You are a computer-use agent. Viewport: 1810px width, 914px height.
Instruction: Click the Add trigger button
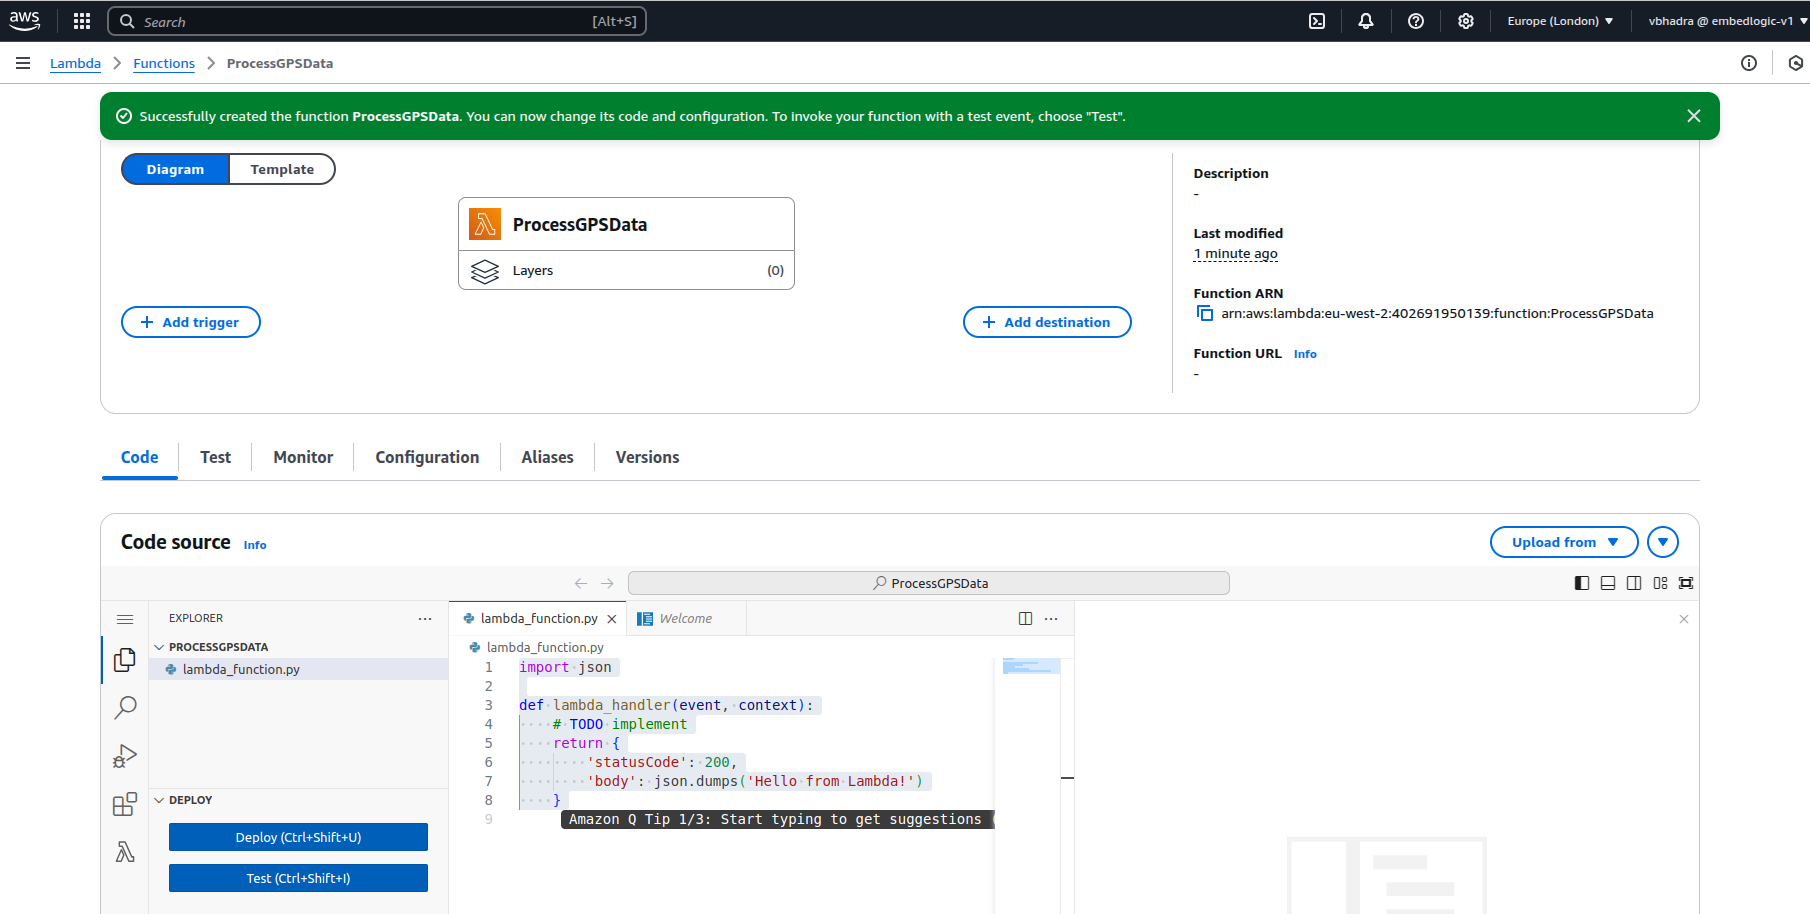pos(191,322)
